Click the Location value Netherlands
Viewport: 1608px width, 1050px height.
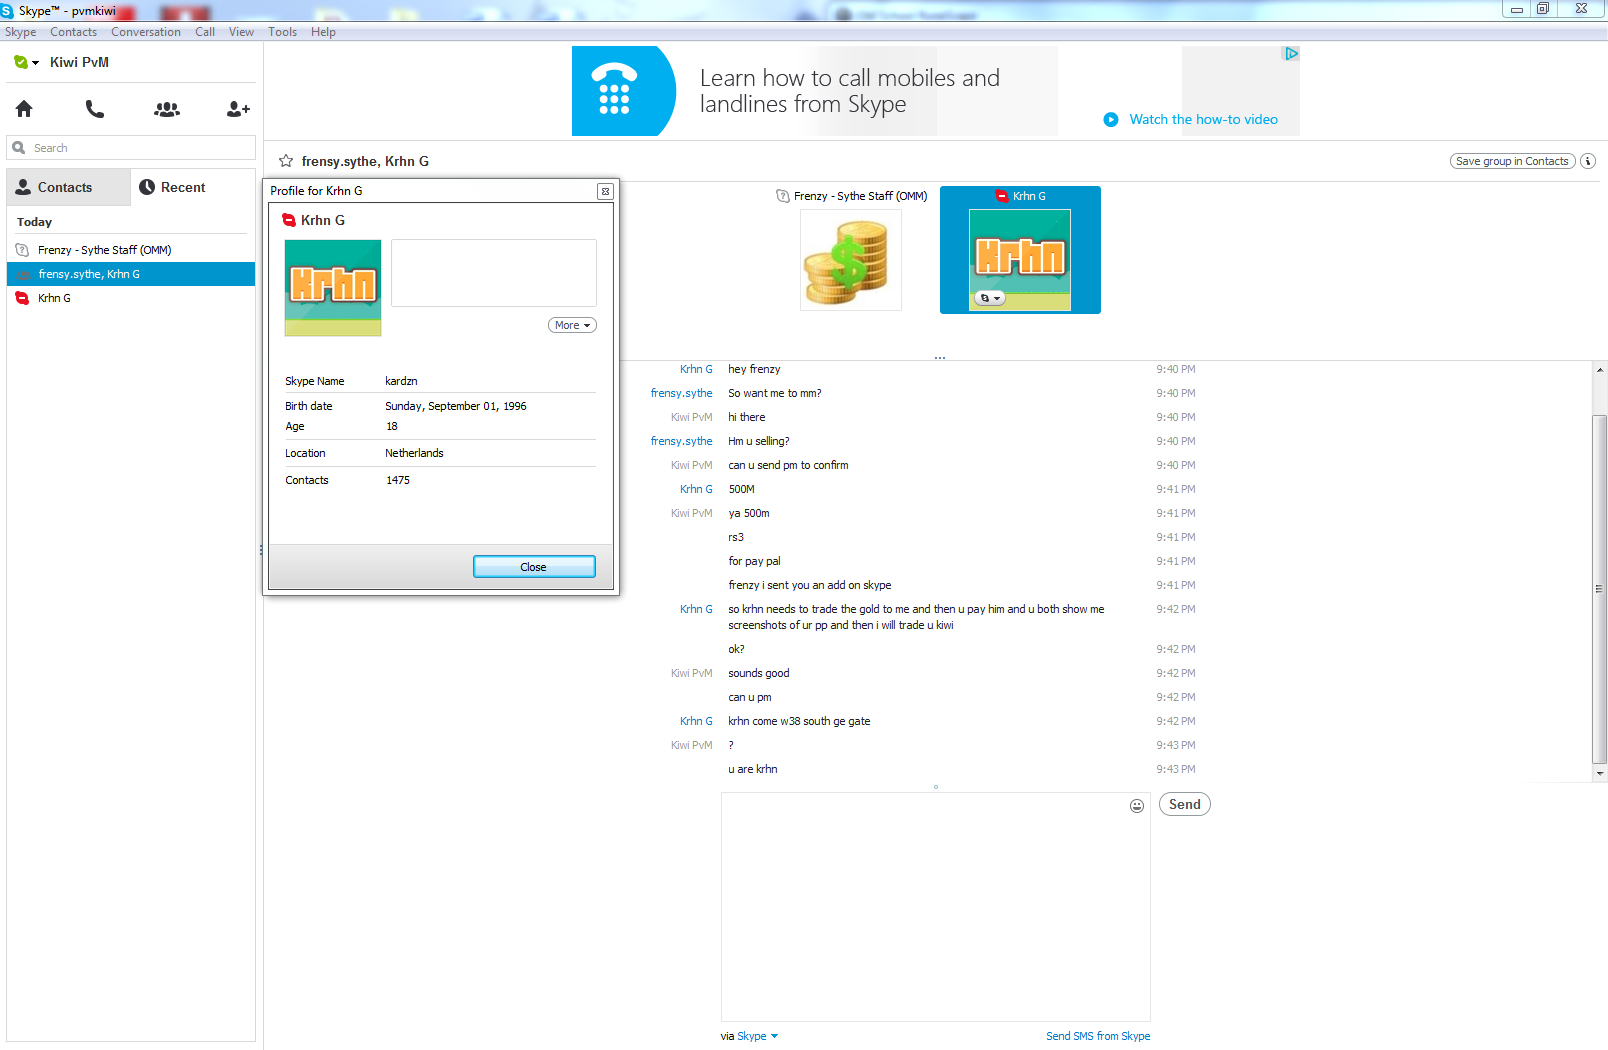click(x=414, y=453)
